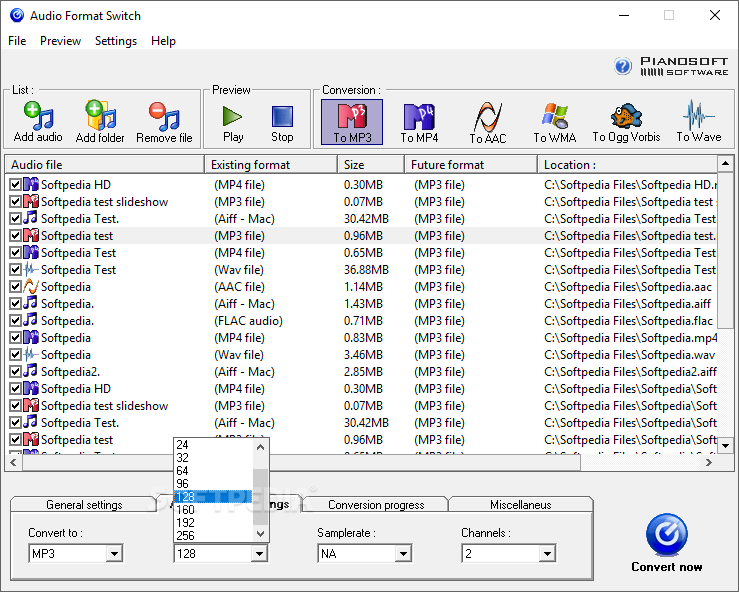The width and height of the screenshot is (739, 592).
Task: Click the MP4 icon of 0.65MB Softpedia Test
Action: pos(31,252)
